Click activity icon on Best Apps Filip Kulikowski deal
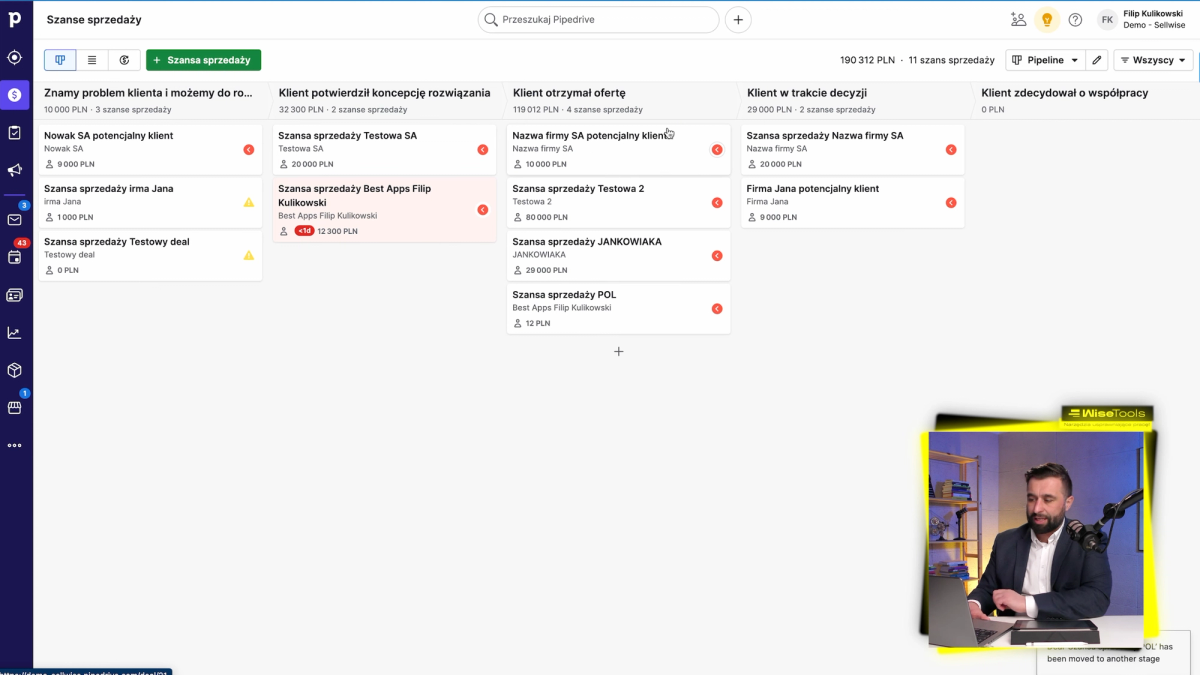The width and height of the screenshot is (1200, 675). (x=483, y=209)
